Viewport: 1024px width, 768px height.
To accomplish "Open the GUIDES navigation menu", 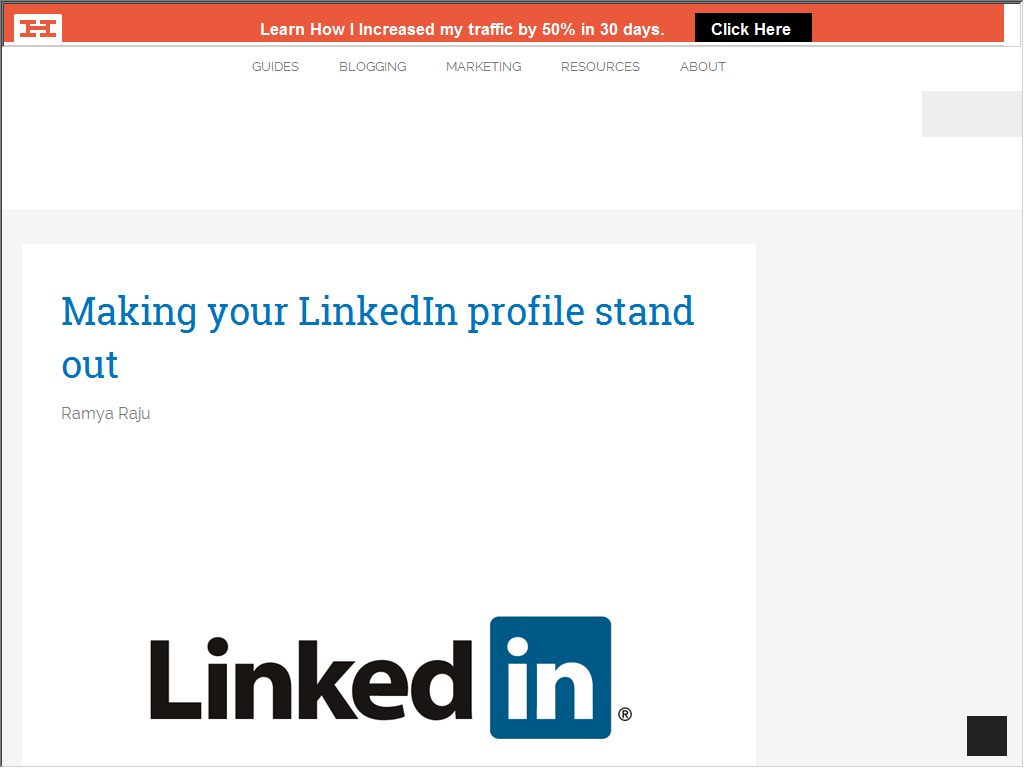I will pos(275,67).
